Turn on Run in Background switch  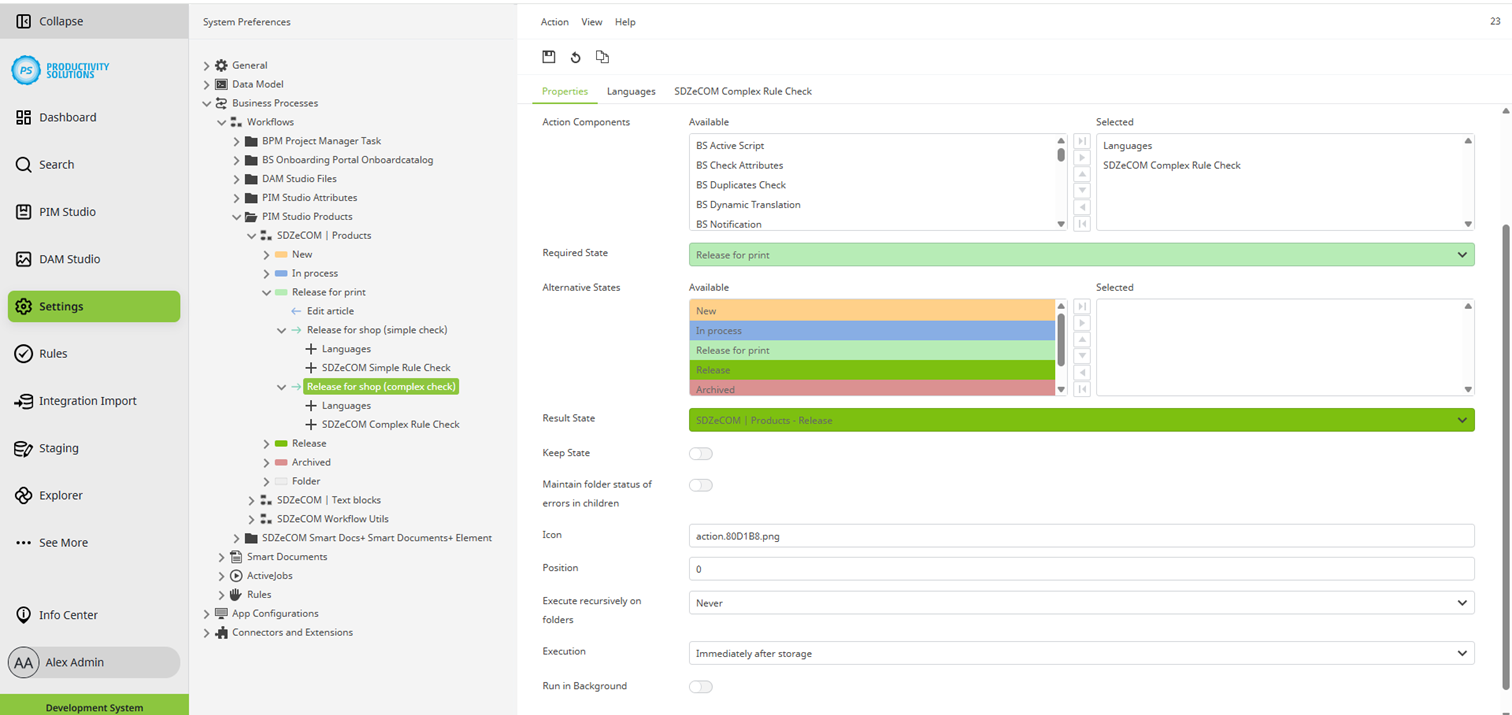pos(700,687)
